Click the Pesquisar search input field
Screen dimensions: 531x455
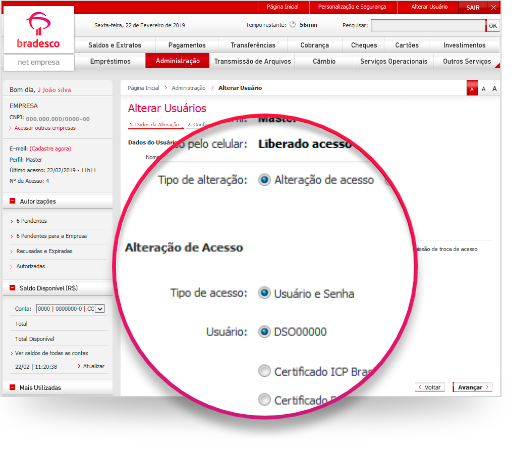(x=428, y=25)
